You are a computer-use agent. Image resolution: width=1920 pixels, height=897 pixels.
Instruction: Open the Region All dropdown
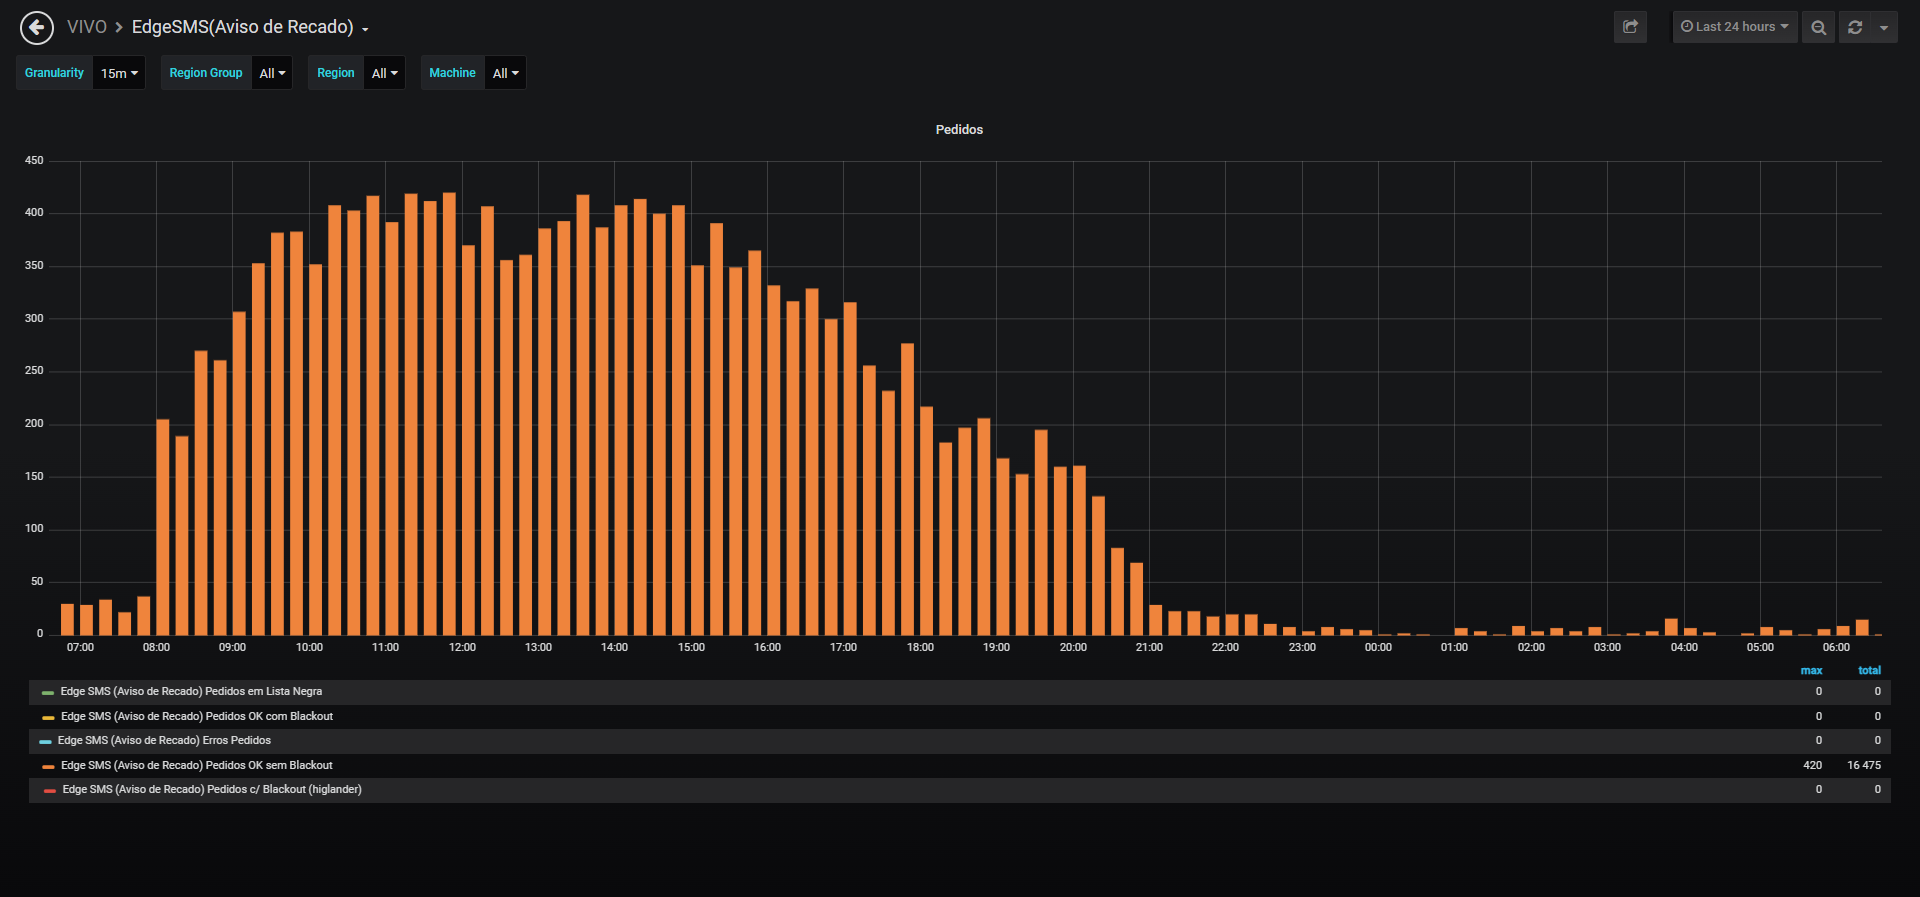pyautogui.click(x=384, y=73)
